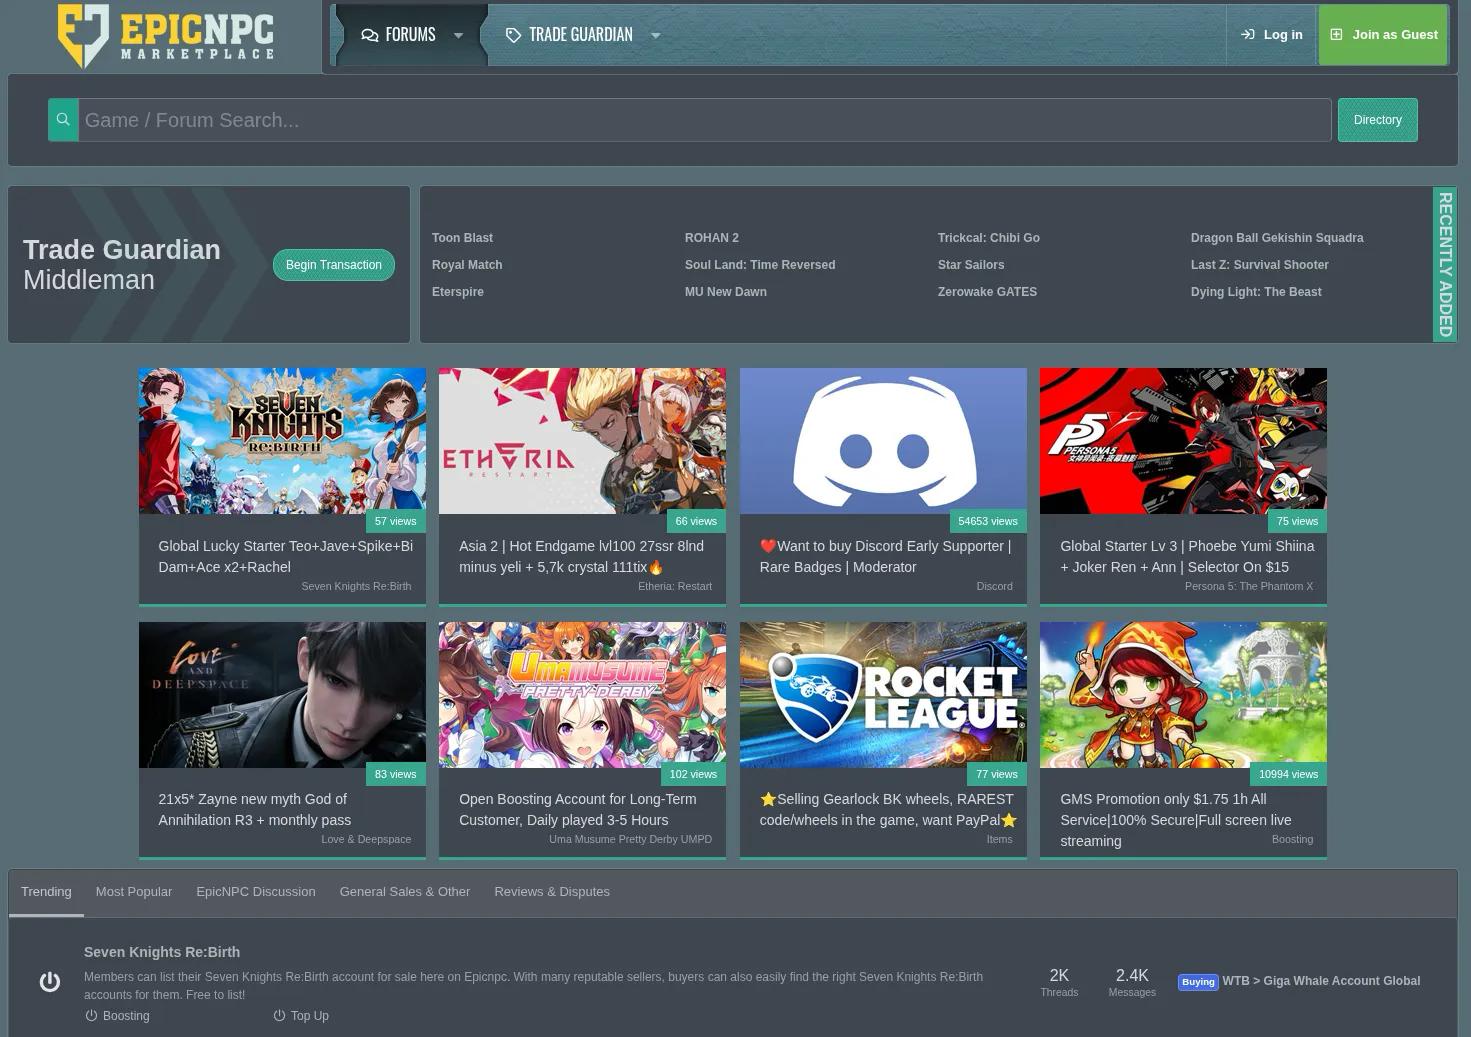Viewport: 1471px width, 1037px height.
Task: Click the Forums speech bubble icon
Action: click(x=369, y=35)
